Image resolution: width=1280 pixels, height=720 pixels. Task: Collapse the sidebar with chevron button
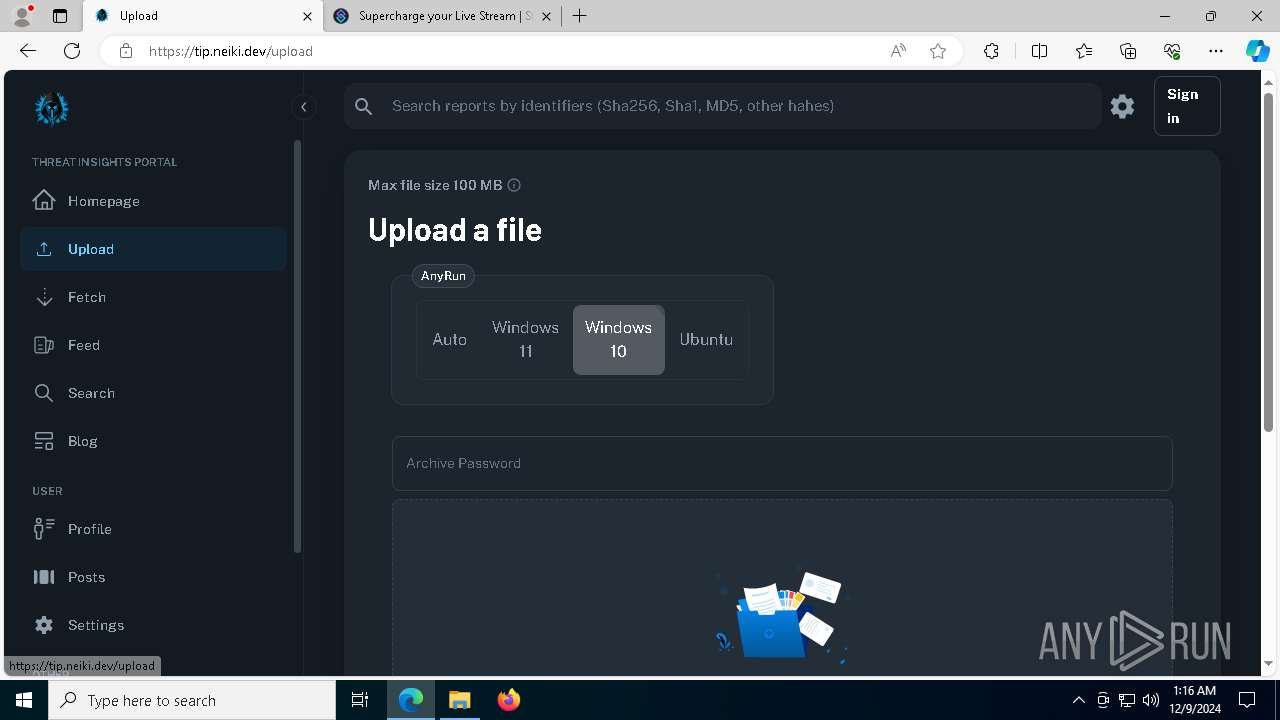point(303,107)
